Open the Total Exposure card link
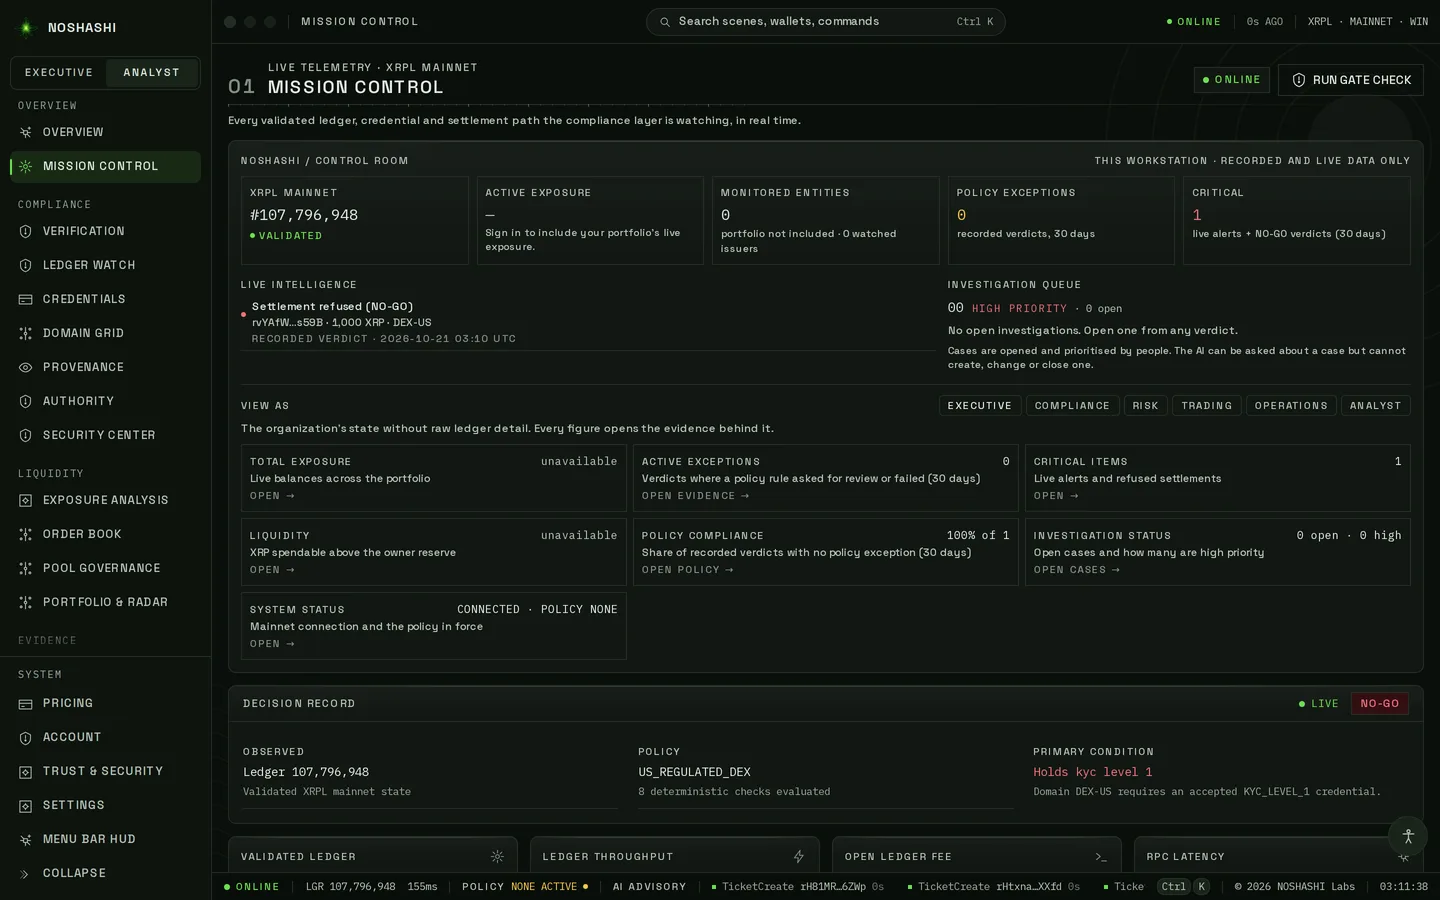Image resolution: width=1440 pixels, height=900 pixels. click(x=272, y=496)
